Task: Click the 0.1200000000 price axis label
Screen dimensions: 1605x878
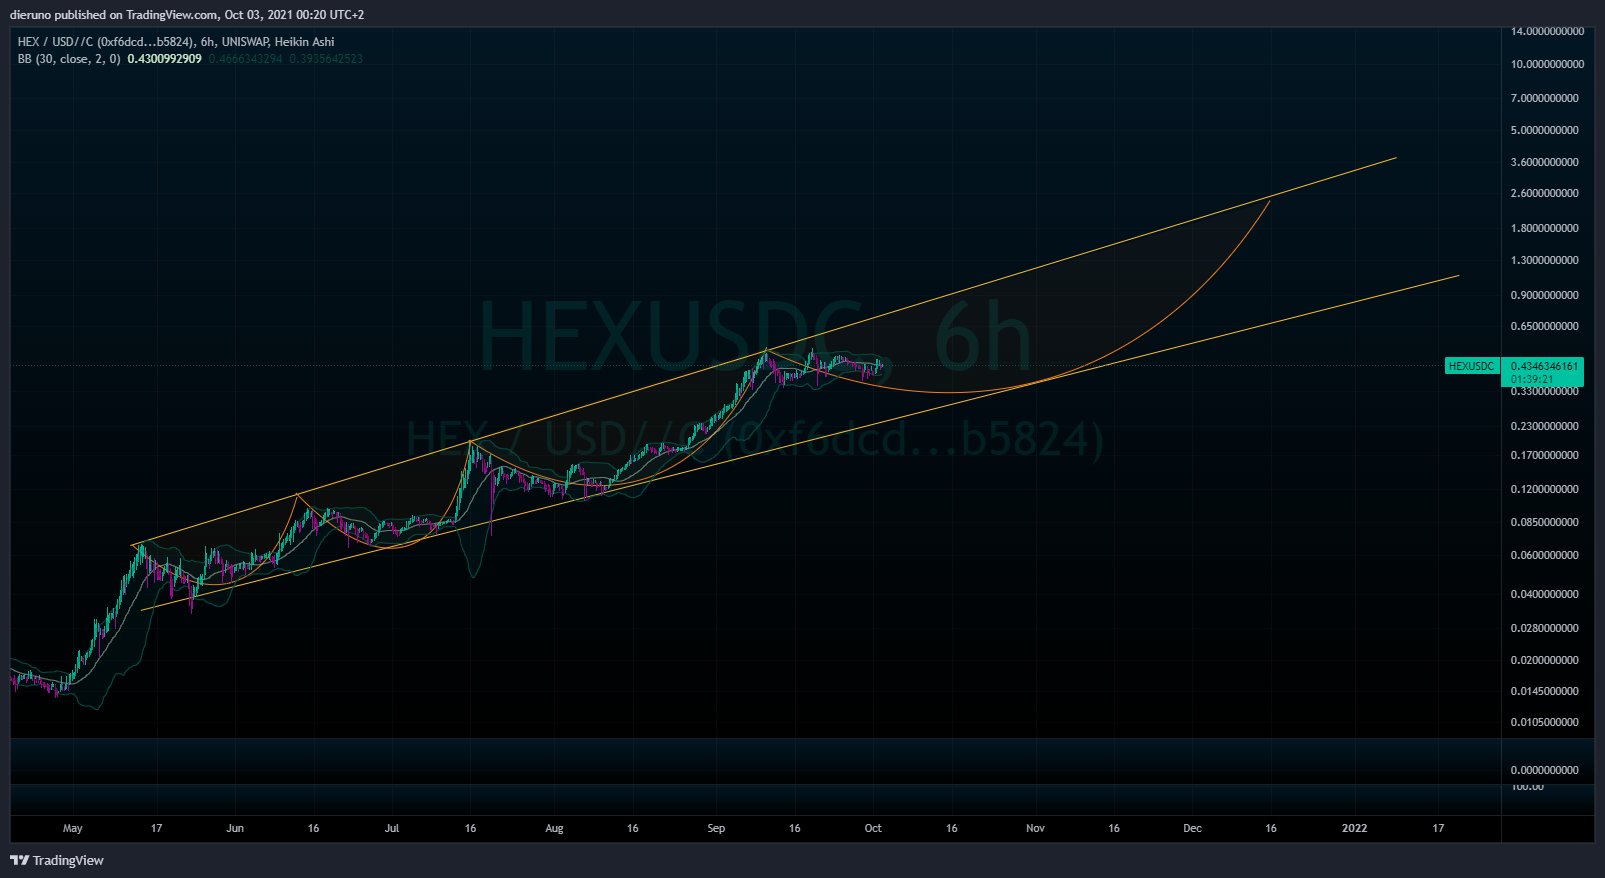Action: point(1545,489)
